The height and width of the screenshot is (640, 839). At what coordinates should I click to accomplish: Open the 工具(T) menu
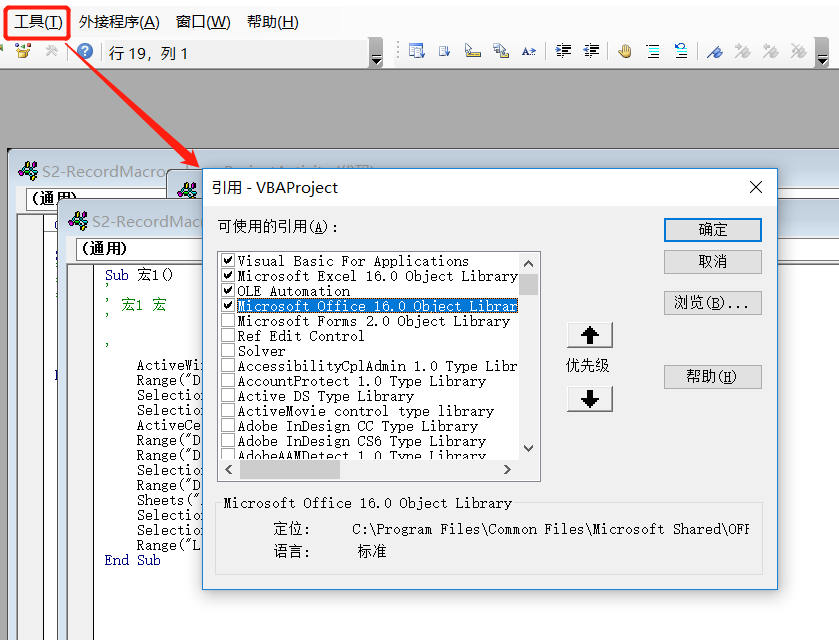[x=38, y=22]
